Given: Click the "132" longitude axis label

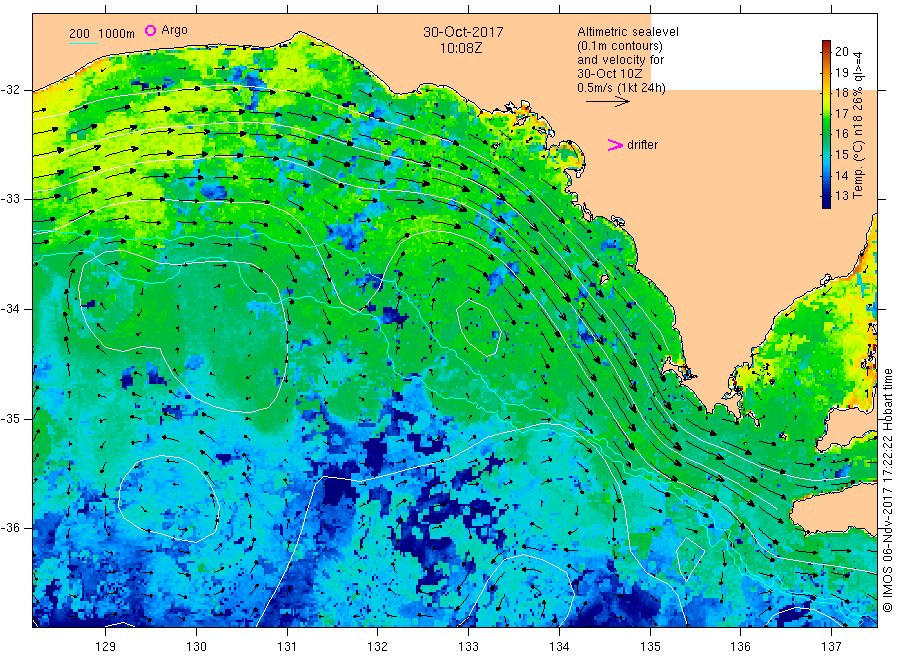Looking at the screenshot, I should tap(378, 647).
